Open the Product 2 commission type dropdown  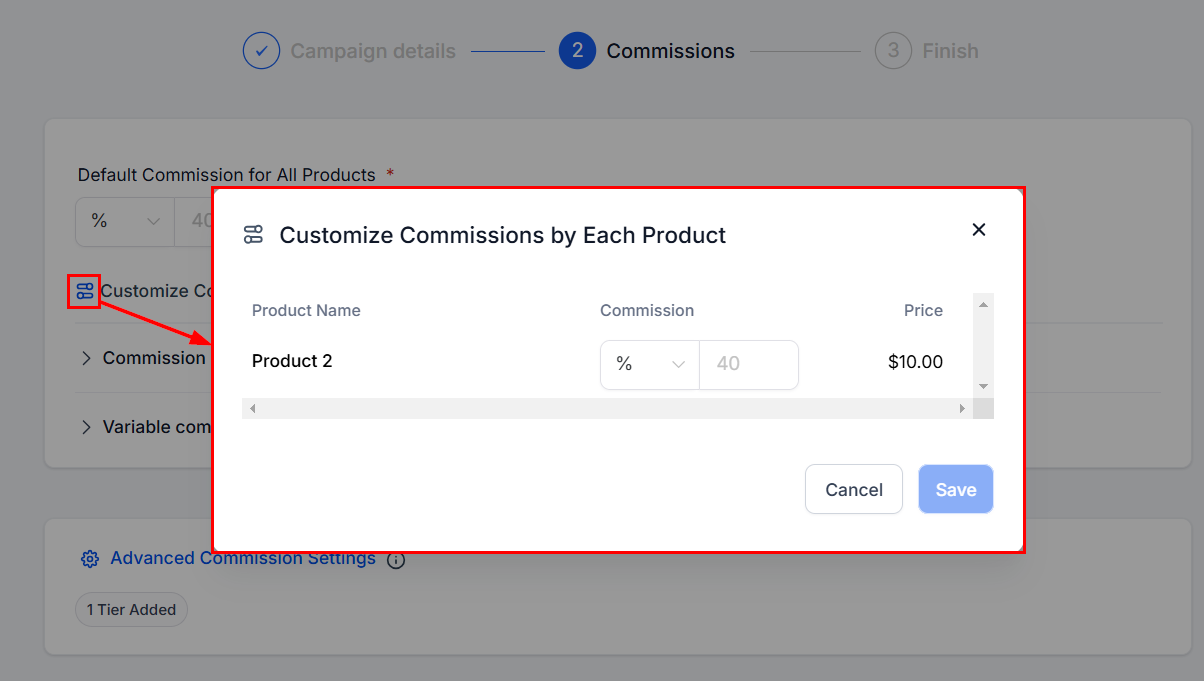(x=650, y=365)
